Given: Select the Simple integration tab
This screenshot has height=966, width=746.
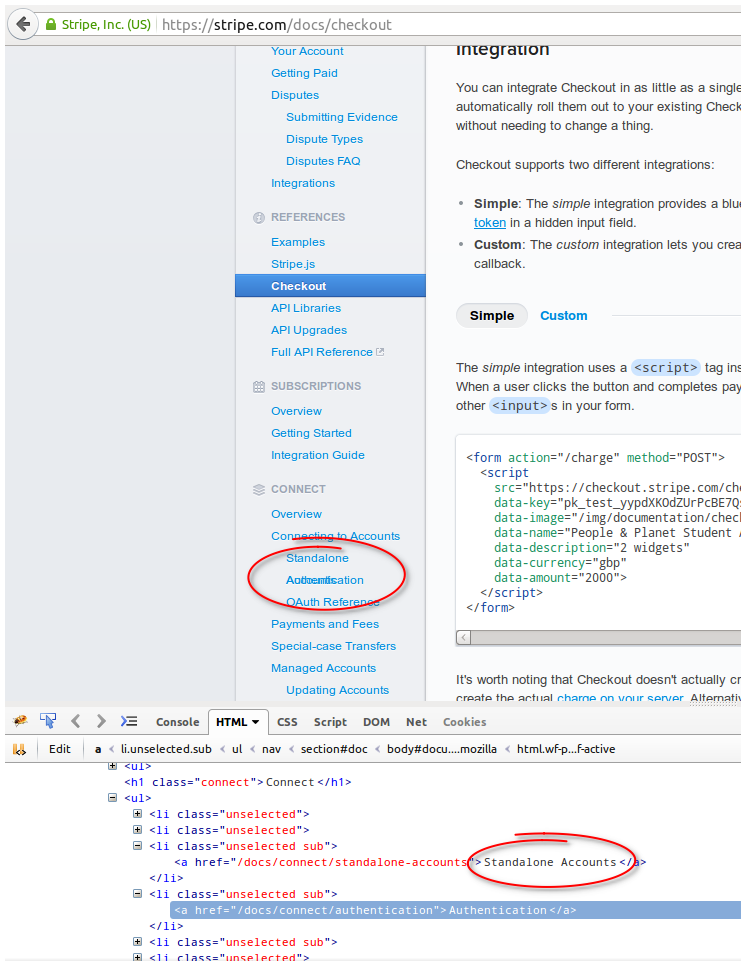Looking at the screenshot, I should 492,315.
